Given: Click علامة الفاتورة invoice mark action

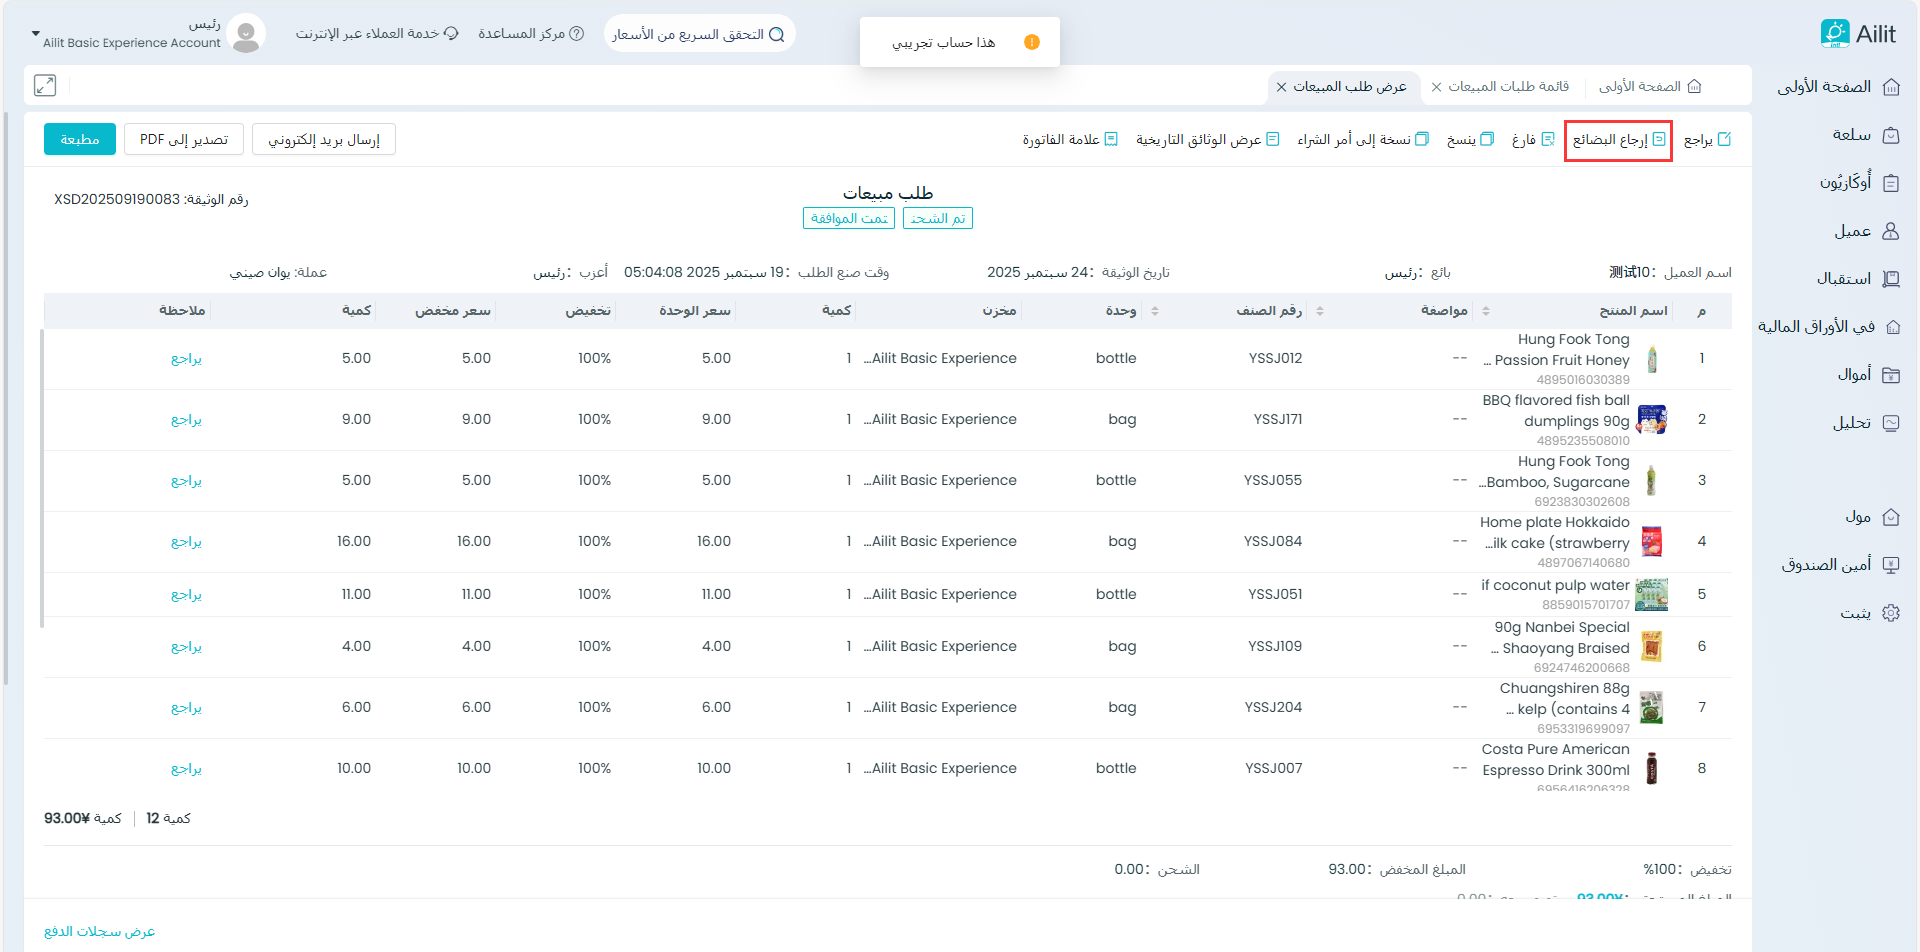Looking at the screenshot, I should [x=1069, y=140].
